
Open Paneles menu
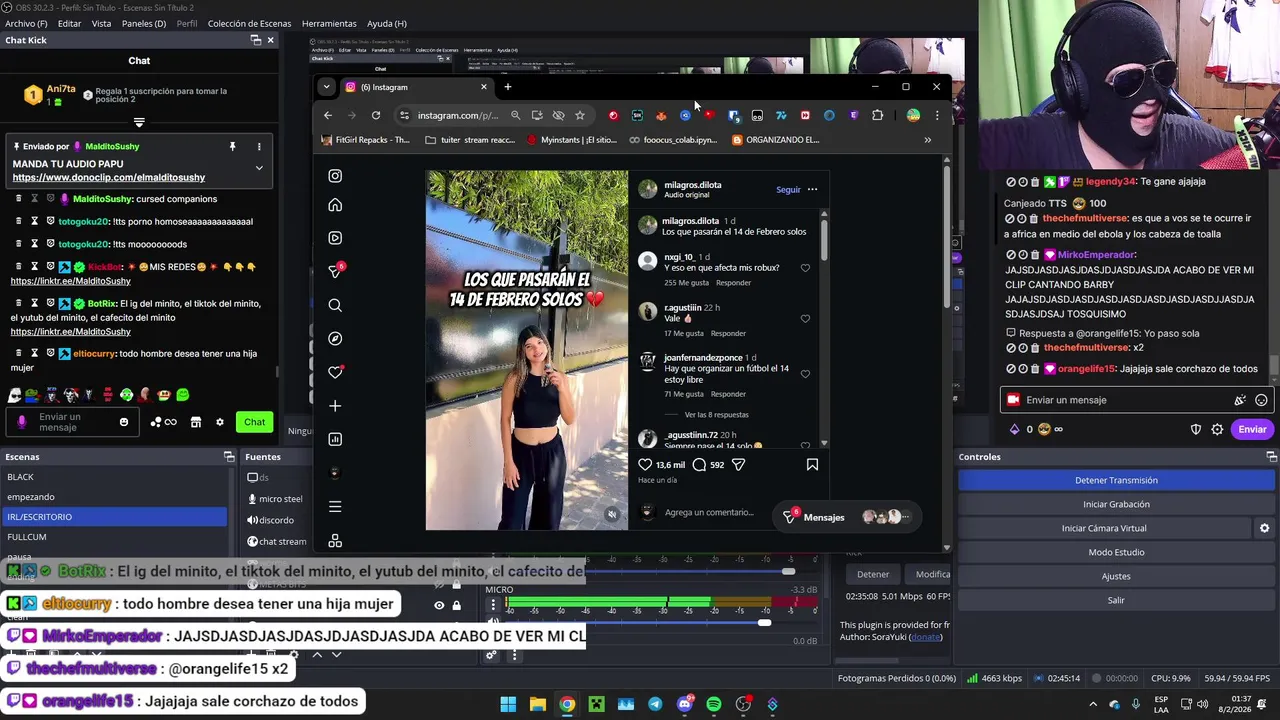pos(144,23)
